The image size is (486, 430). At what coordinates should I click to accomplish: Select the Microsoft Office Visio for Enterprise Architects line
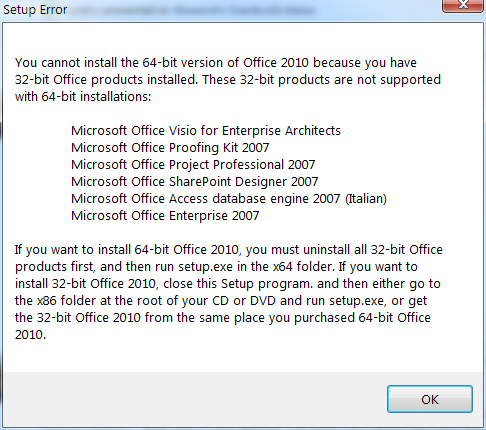pos(206,131)
